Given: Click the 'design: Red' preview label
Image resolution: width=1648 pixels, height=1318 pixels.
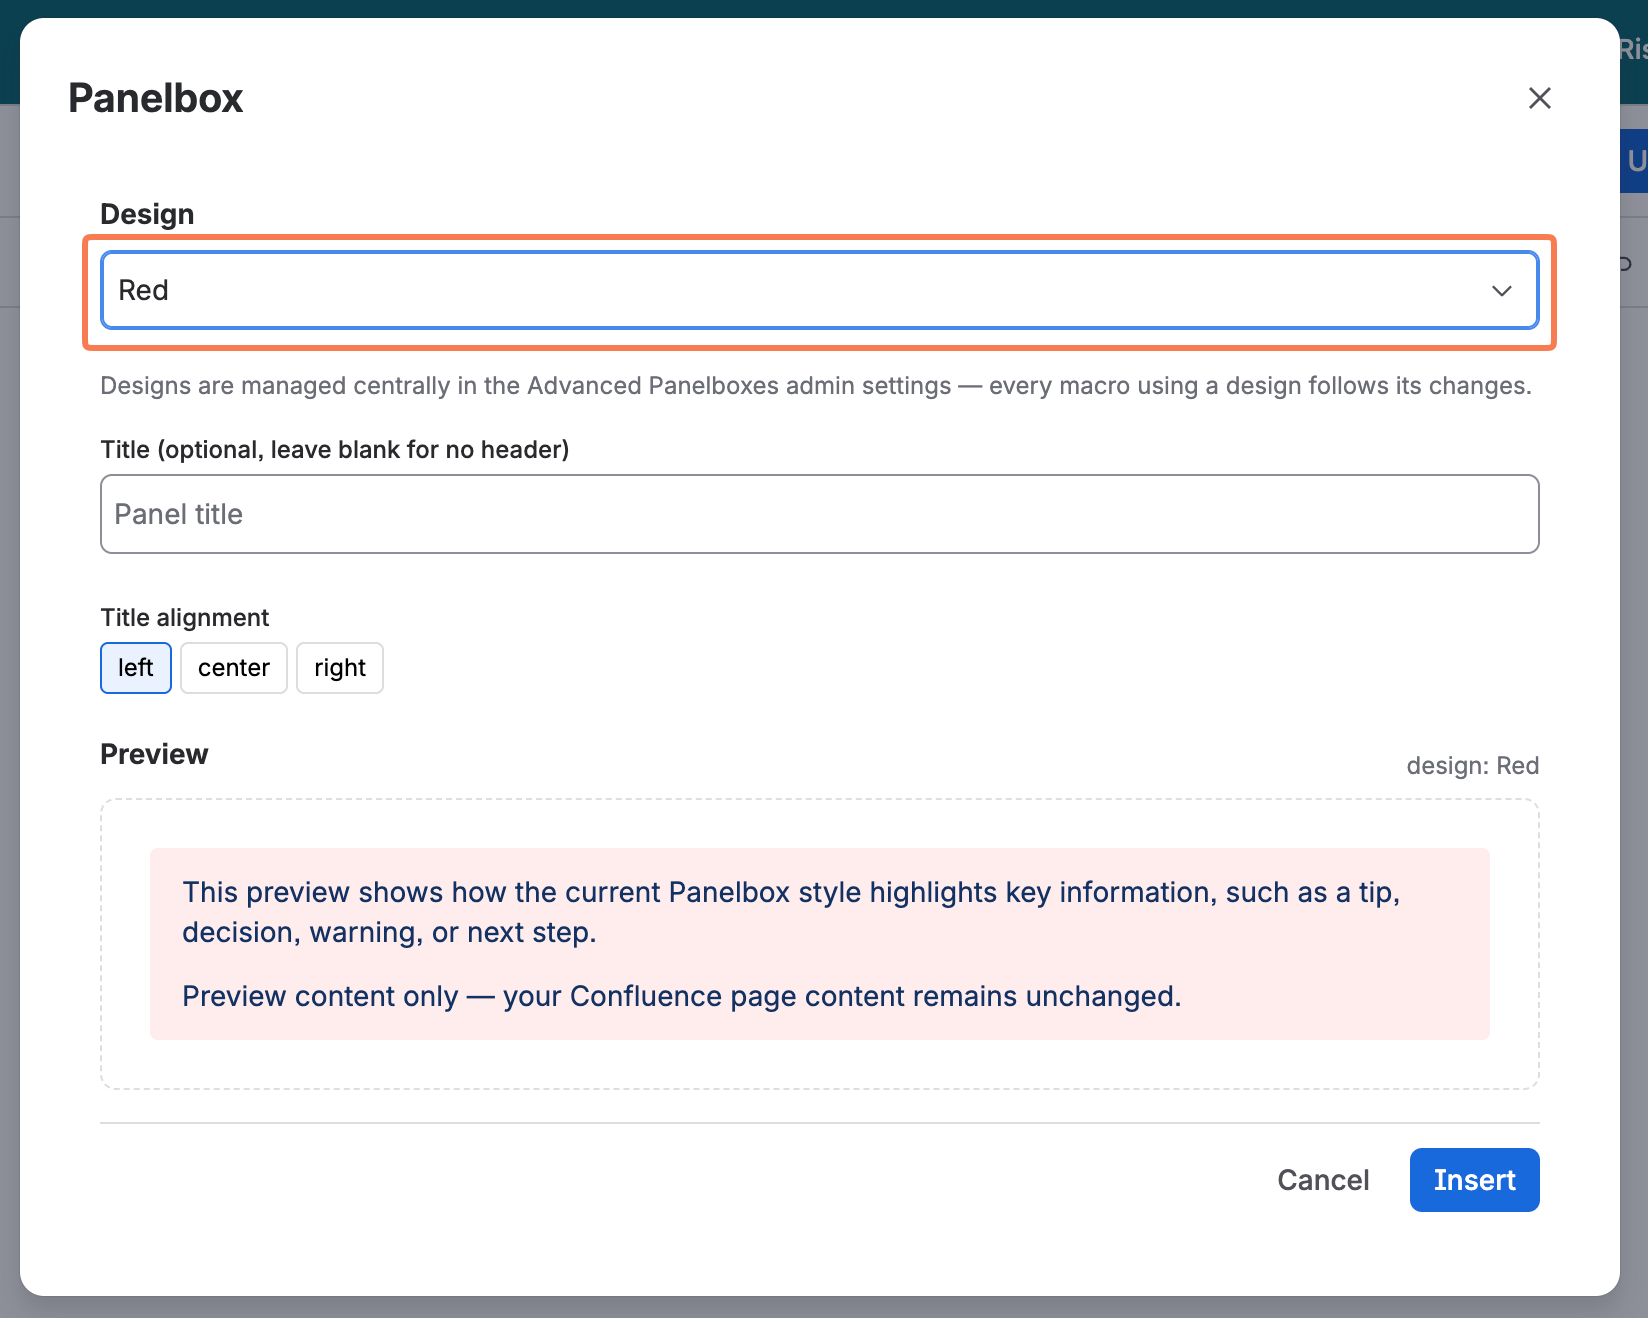Looking at the screenshot, I should (1472, 766).
